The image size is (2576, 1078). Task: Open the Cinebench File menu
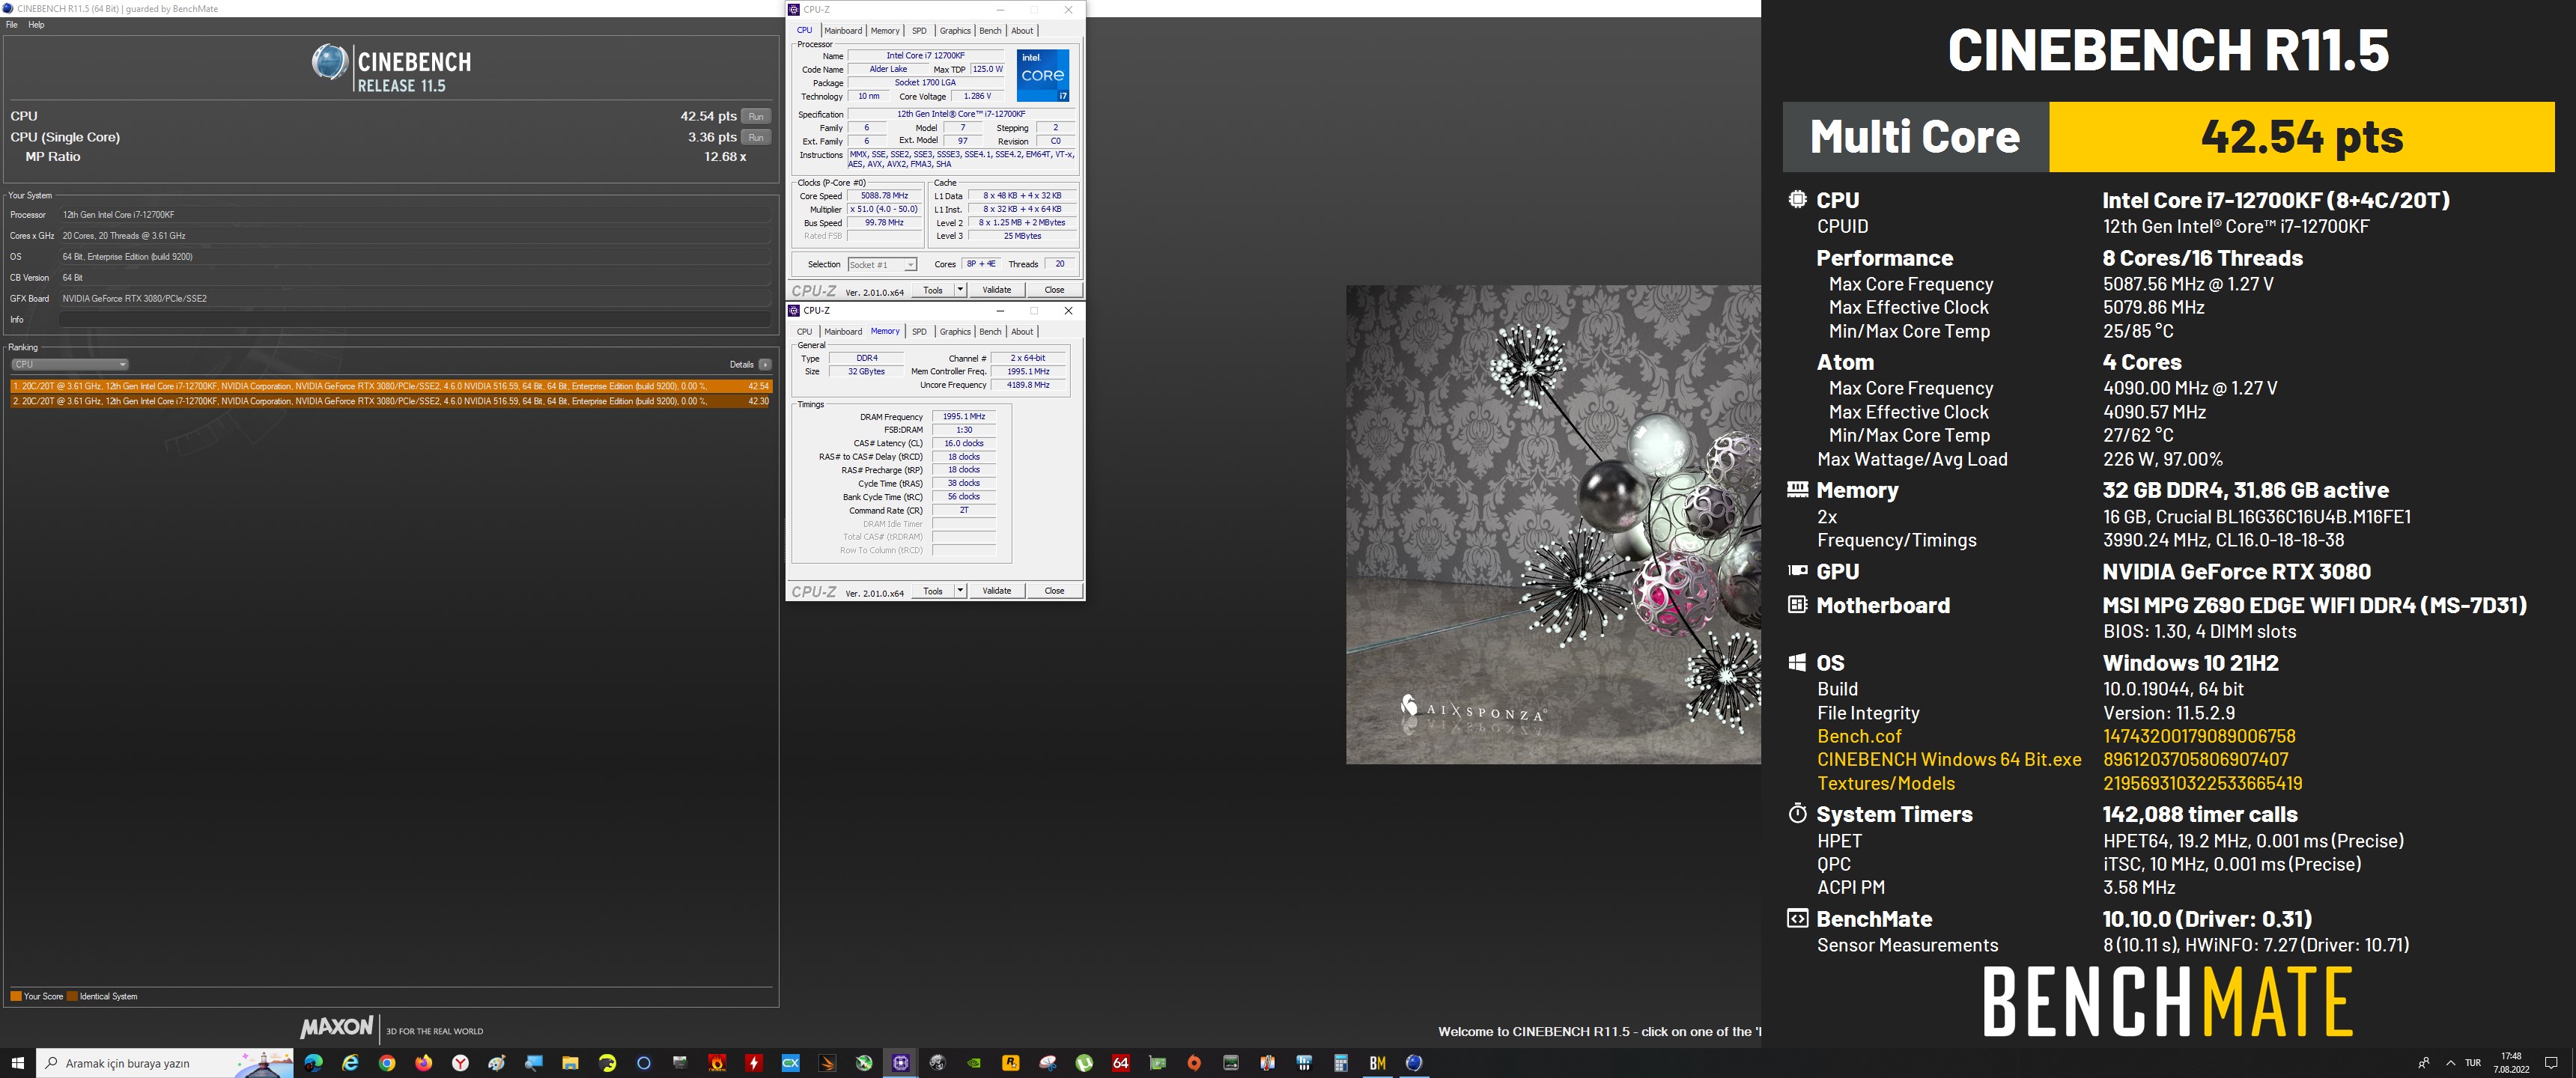coord(12,25)
